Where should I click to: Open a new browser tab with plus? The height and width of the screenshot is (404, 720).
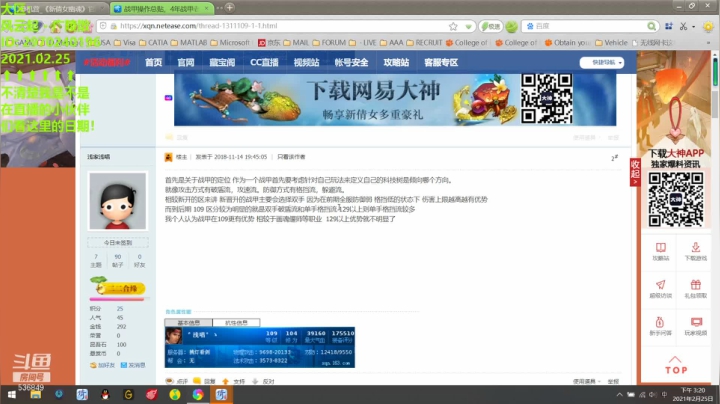[x=230, y=7]
